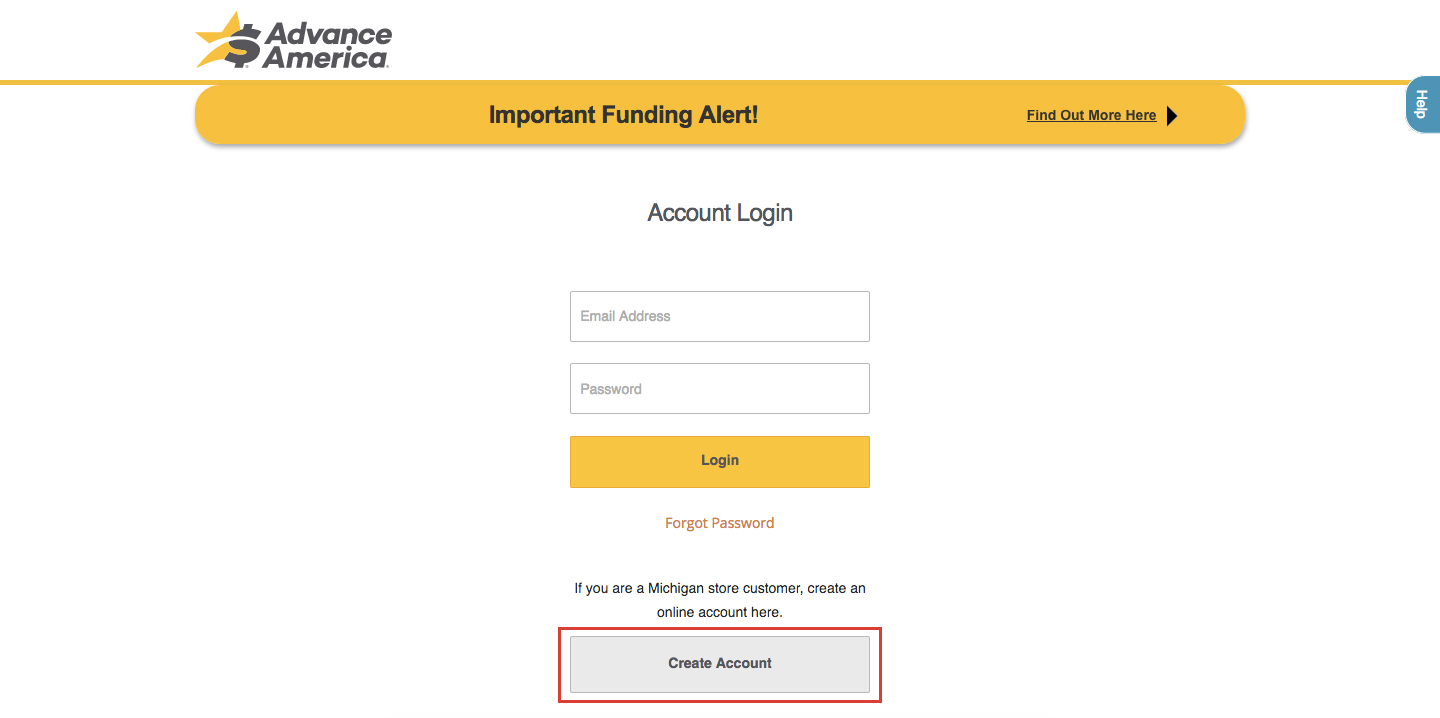
Task: Click the Important Funding Alert heading
Action: pyautogui.click(x=623, y=115)
